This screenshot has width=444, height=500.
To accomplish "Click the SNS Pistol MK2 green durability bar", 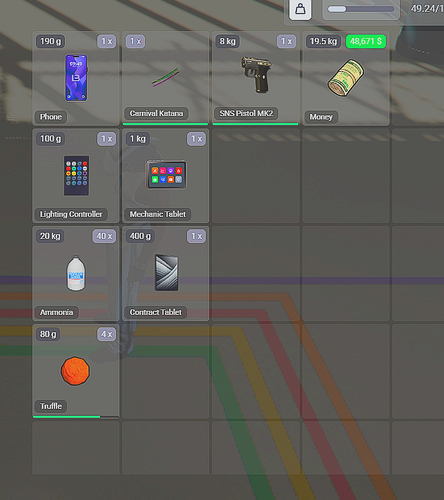I will (x=255, y=124).
